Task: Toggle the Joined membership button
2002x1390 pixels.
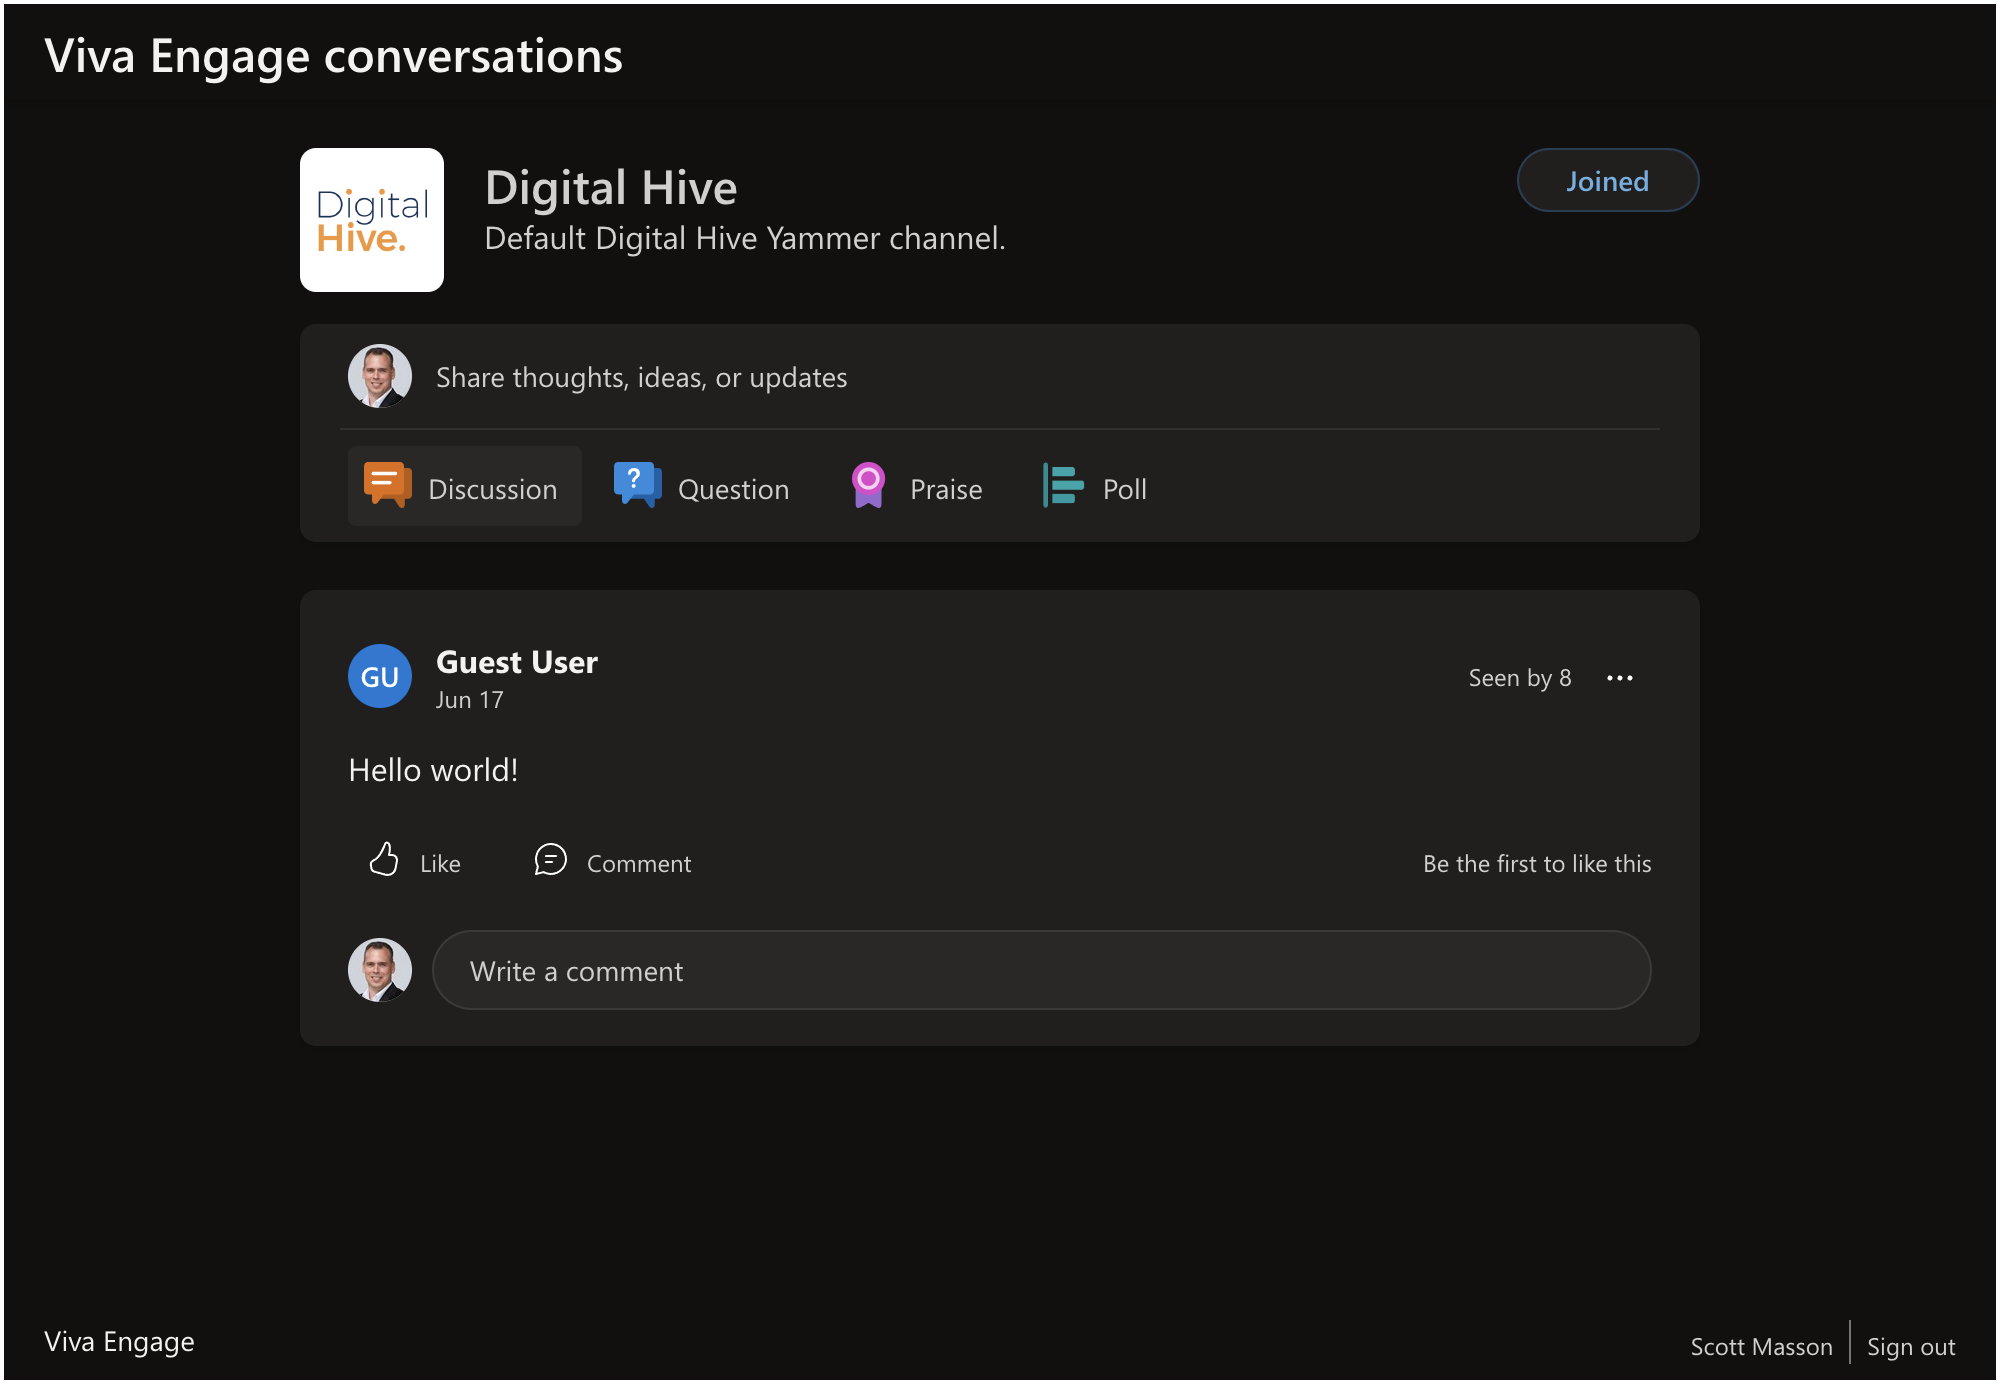Action: tap(1608, 181)
